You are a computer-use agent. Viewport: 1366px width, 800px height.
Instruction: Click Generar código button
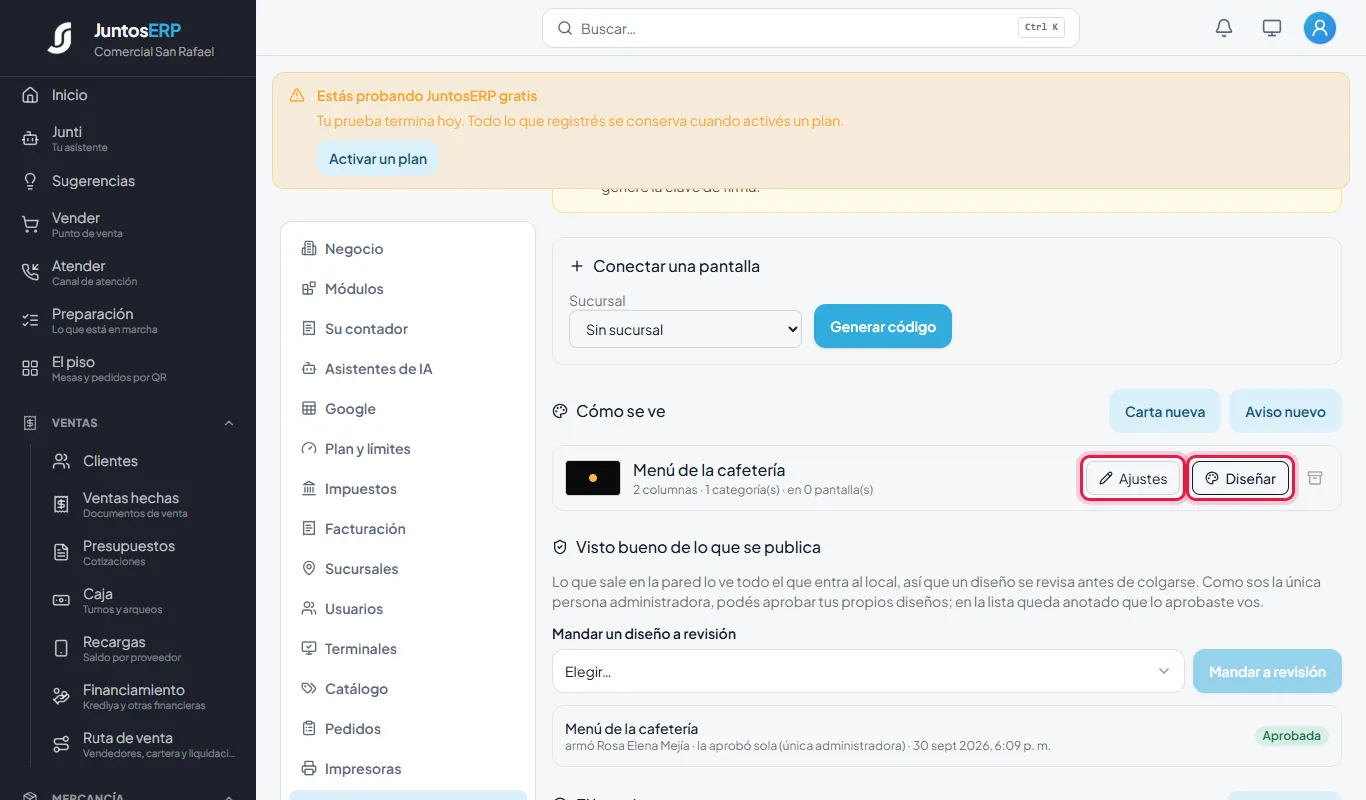(883, 327)
